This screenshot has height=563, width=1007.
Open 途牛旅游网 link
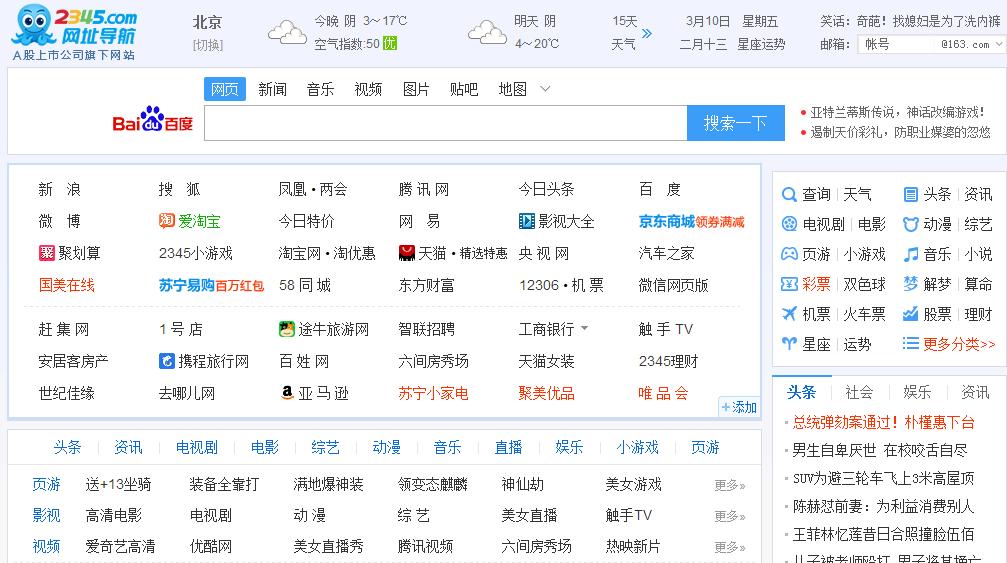[324, 329]
